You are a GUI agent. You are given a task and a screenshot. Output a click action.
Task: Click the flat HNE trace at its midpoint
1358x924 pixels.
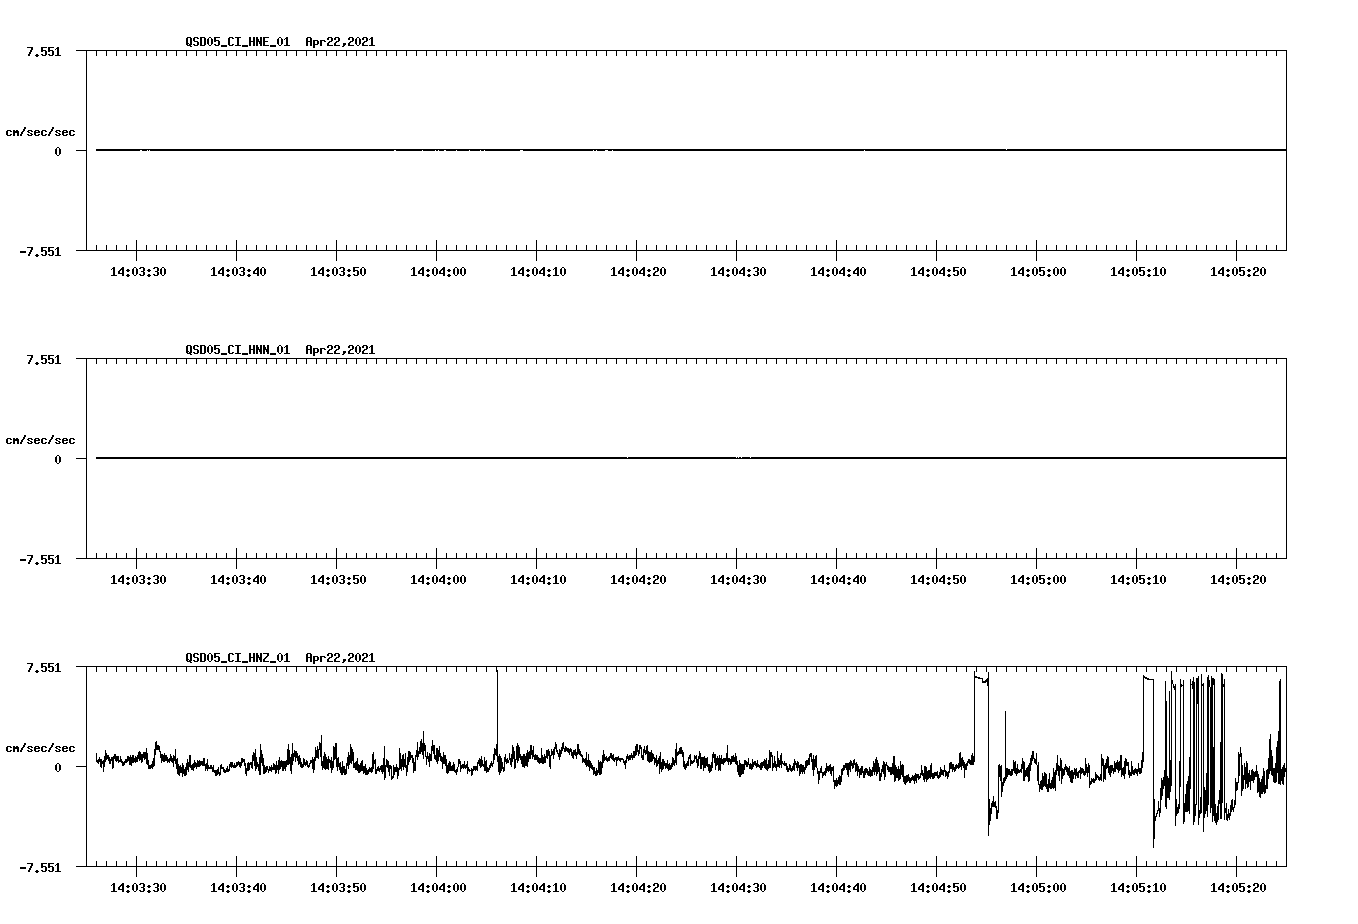685,150
